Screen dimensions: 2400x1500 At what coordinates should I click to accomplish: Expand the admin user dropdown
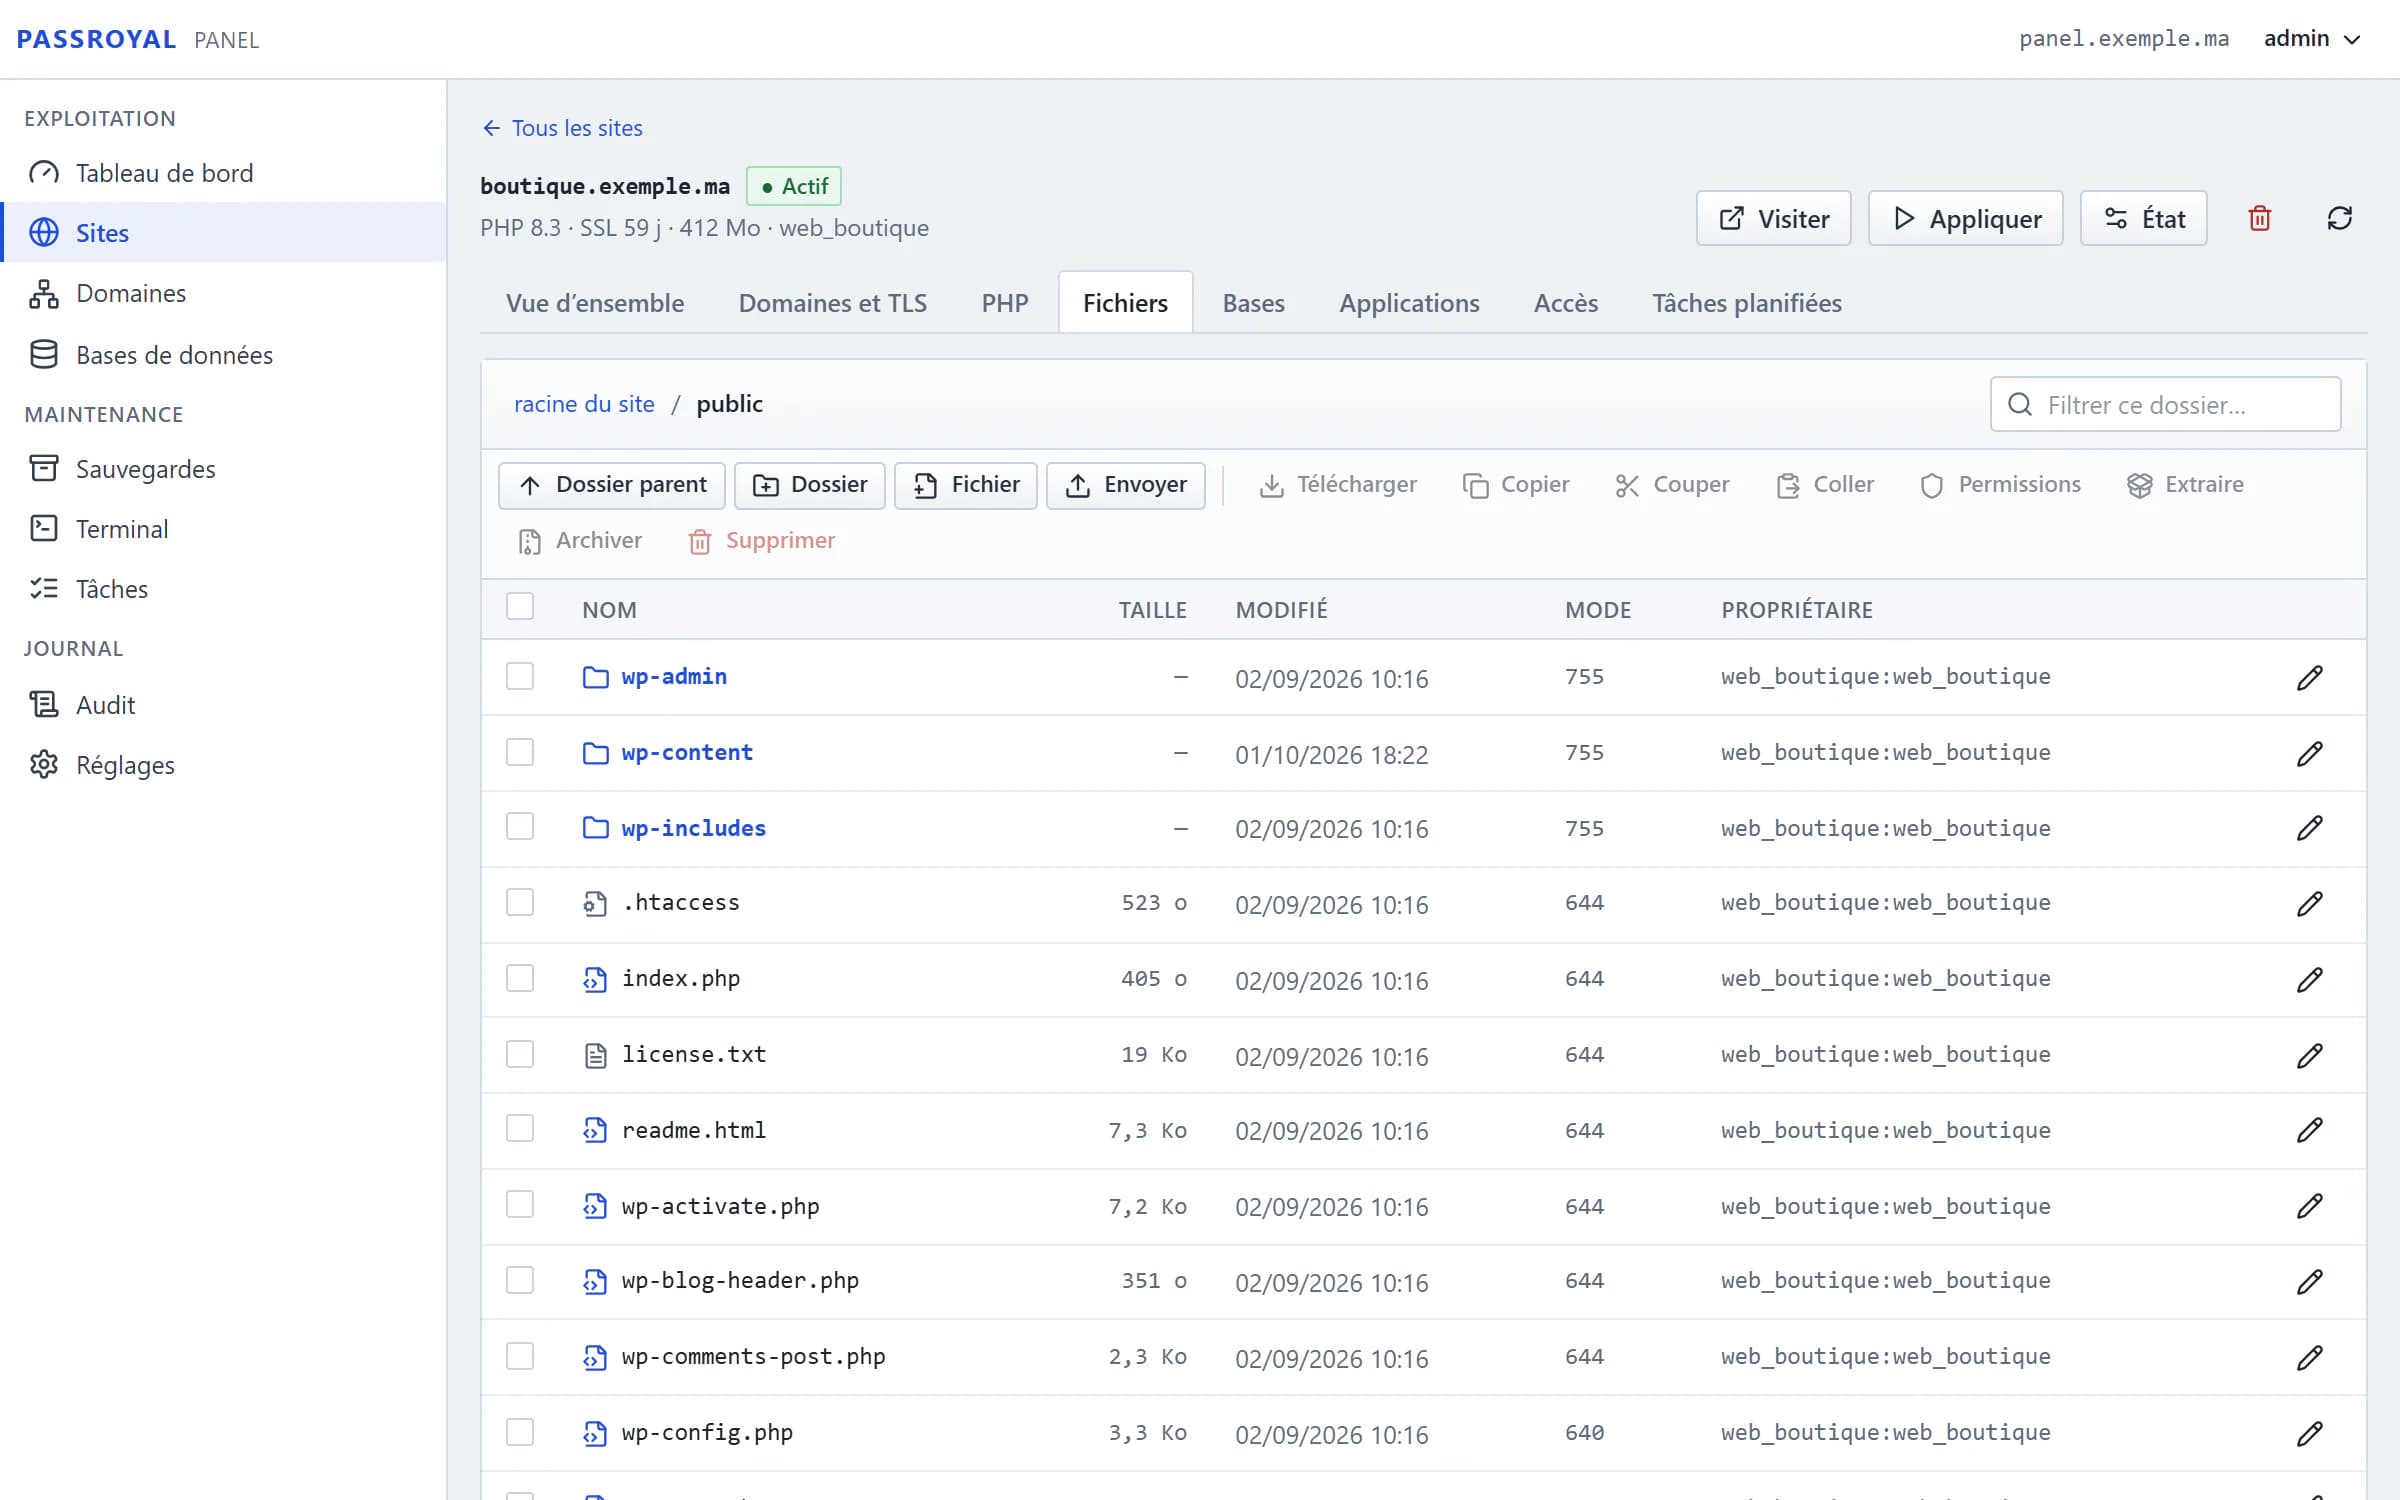(2312, 39)
